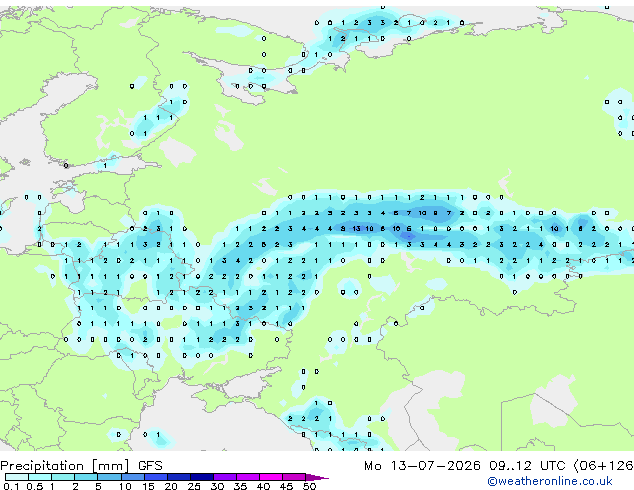Image resolution: width=634 pixels, height=490 pixels.
Task: Click the legend label "25"
Action: point(194,486)
